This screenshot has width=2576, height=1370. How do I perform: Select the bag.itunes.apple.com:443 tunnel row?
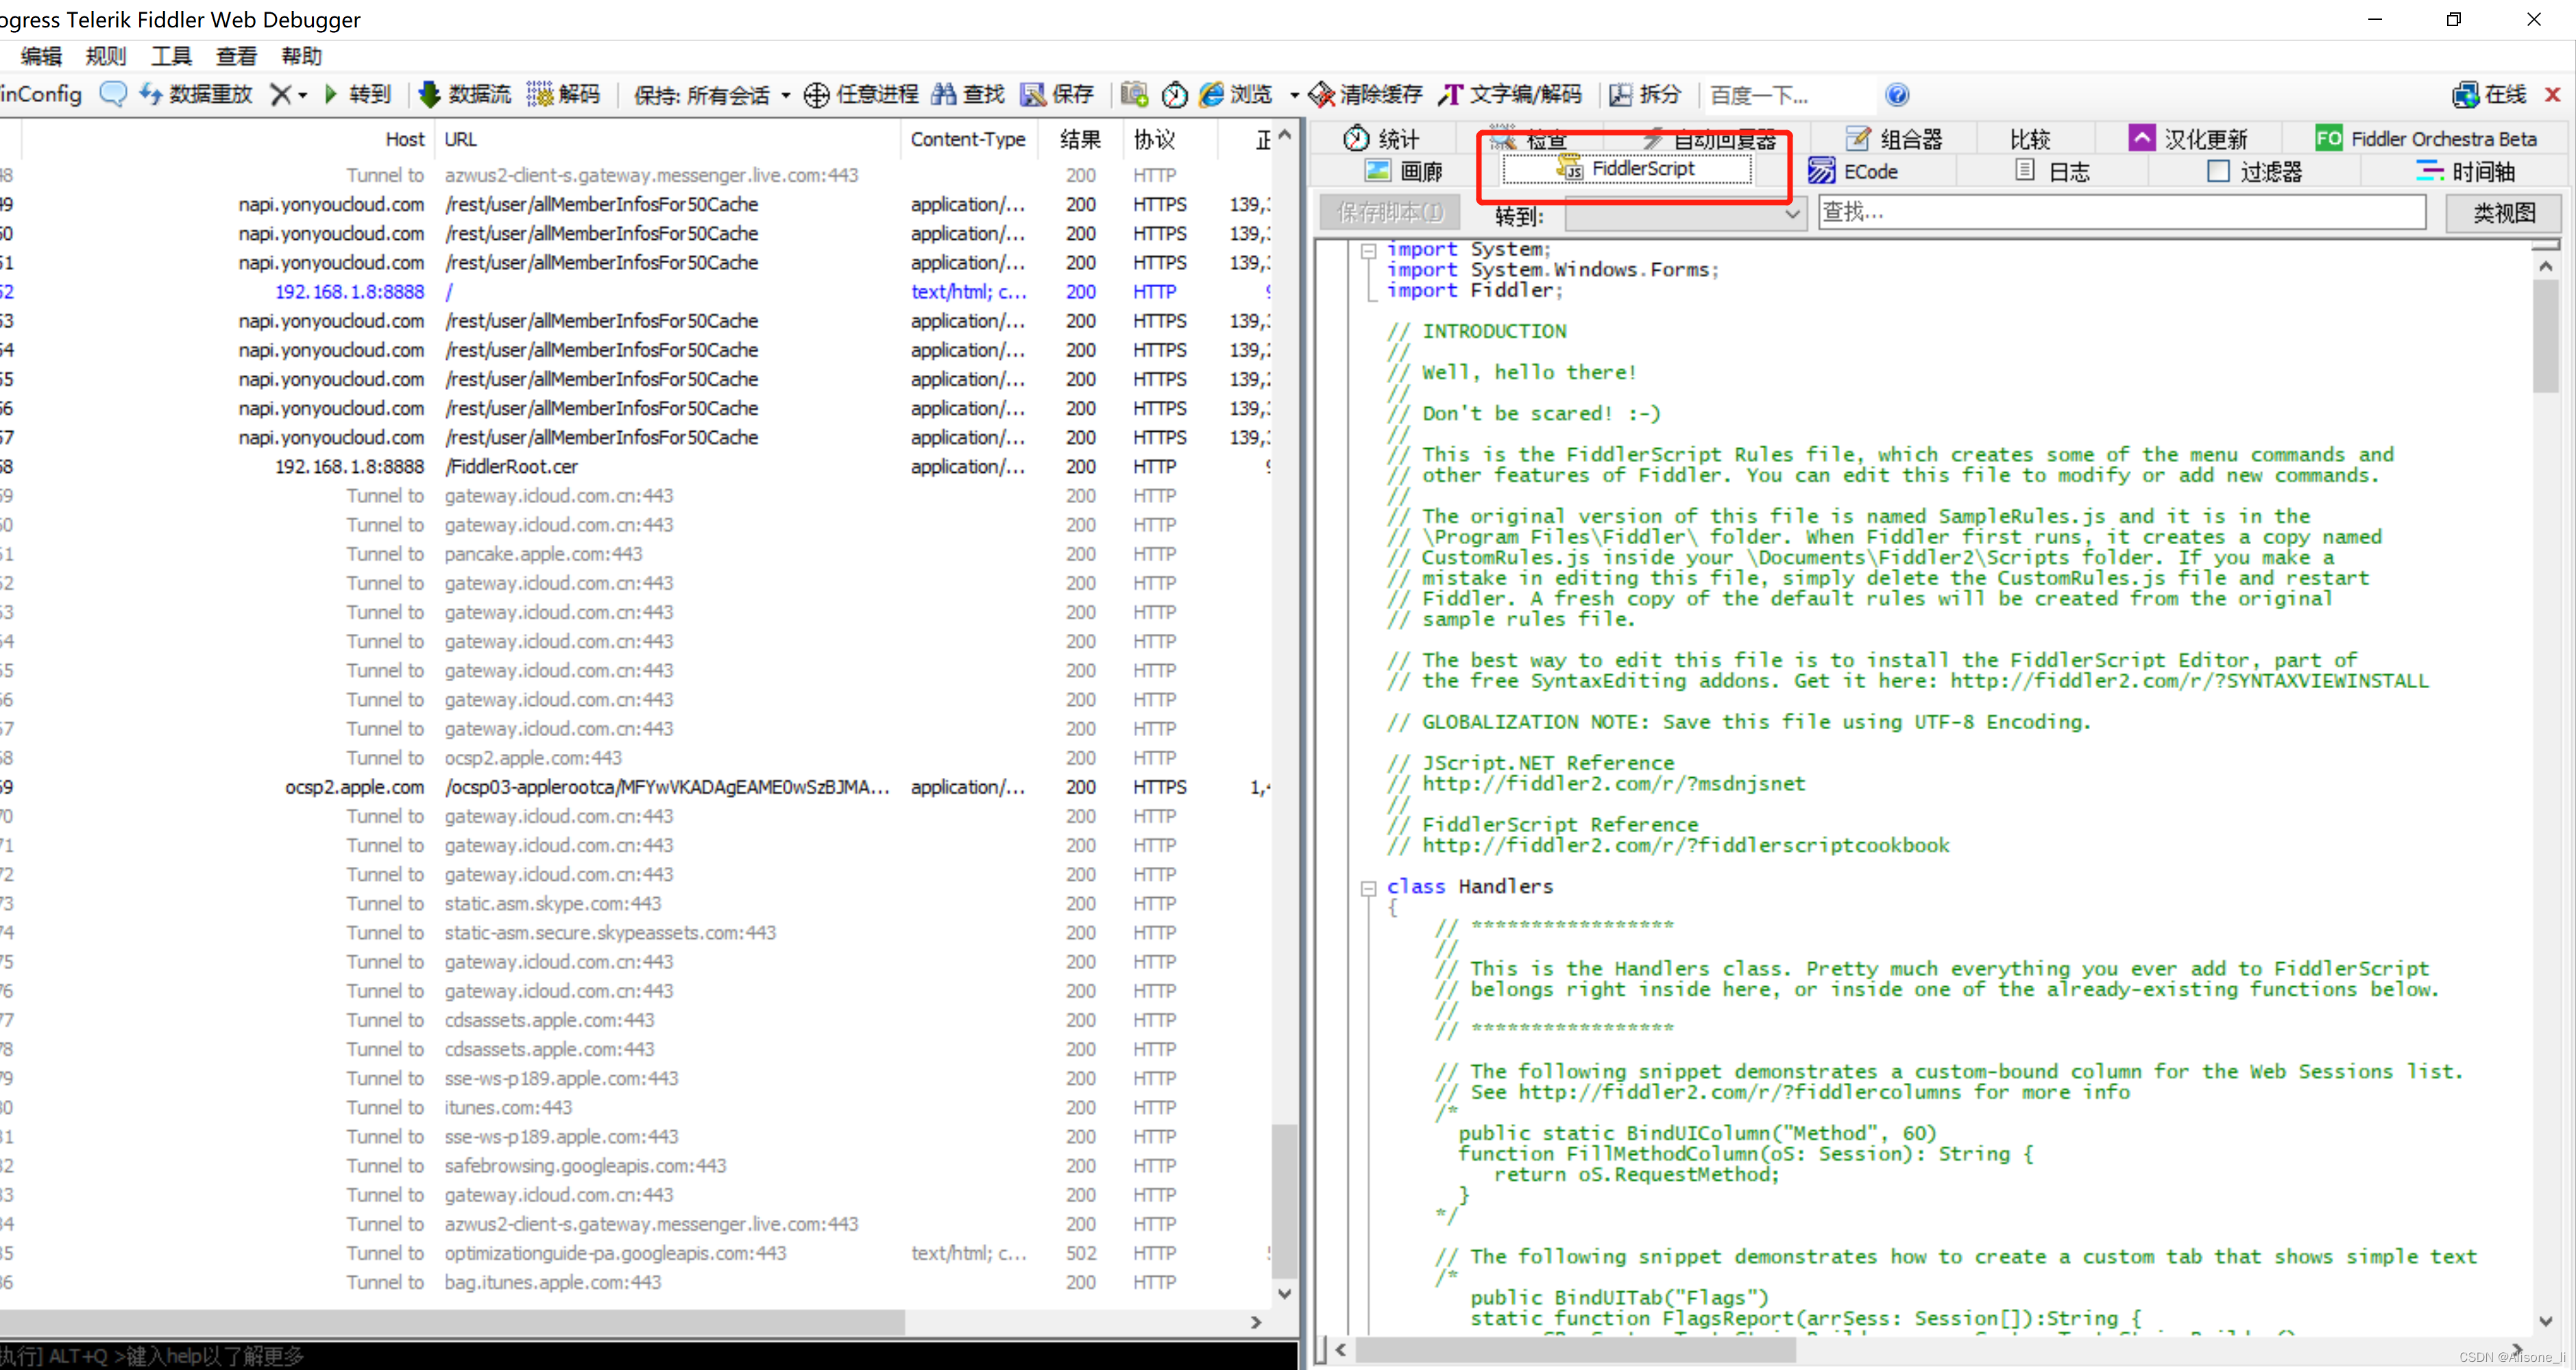(636, 1282)
